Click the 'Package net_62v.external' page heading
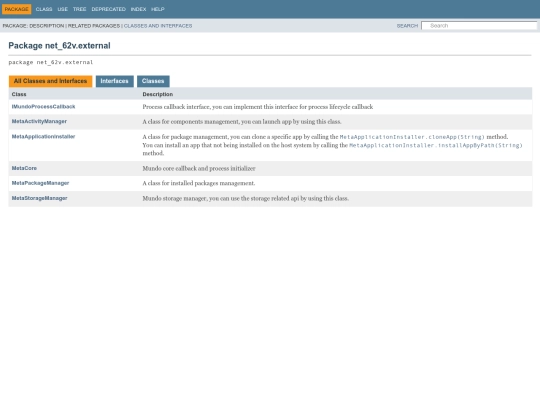 point(60,46)
